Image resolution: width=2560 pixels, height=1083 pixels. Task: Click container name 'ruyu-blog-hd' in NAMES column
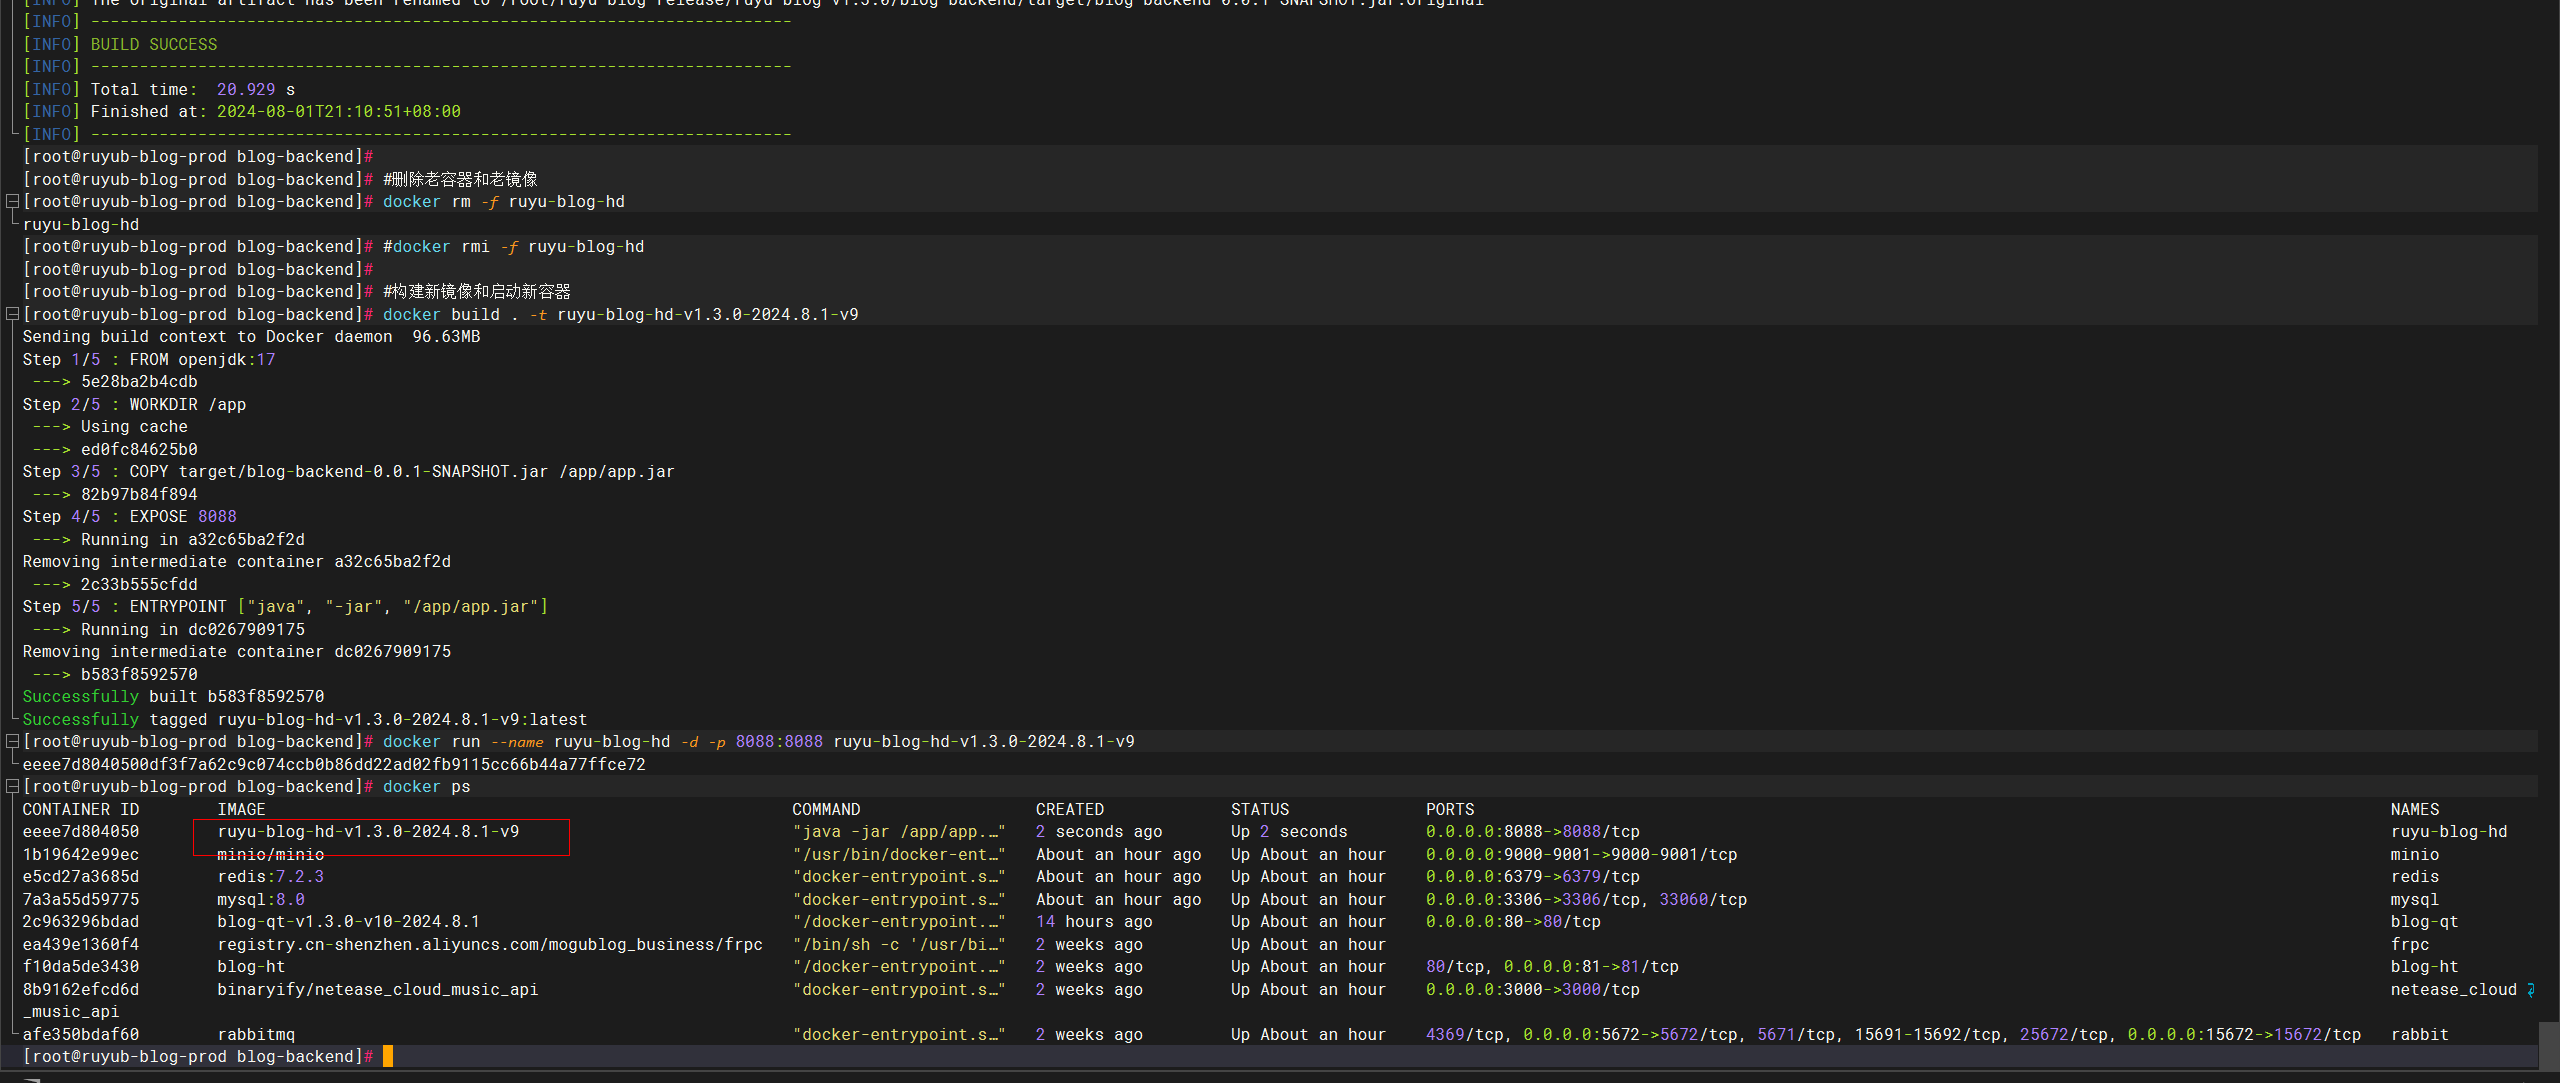tap(2449, 831)
